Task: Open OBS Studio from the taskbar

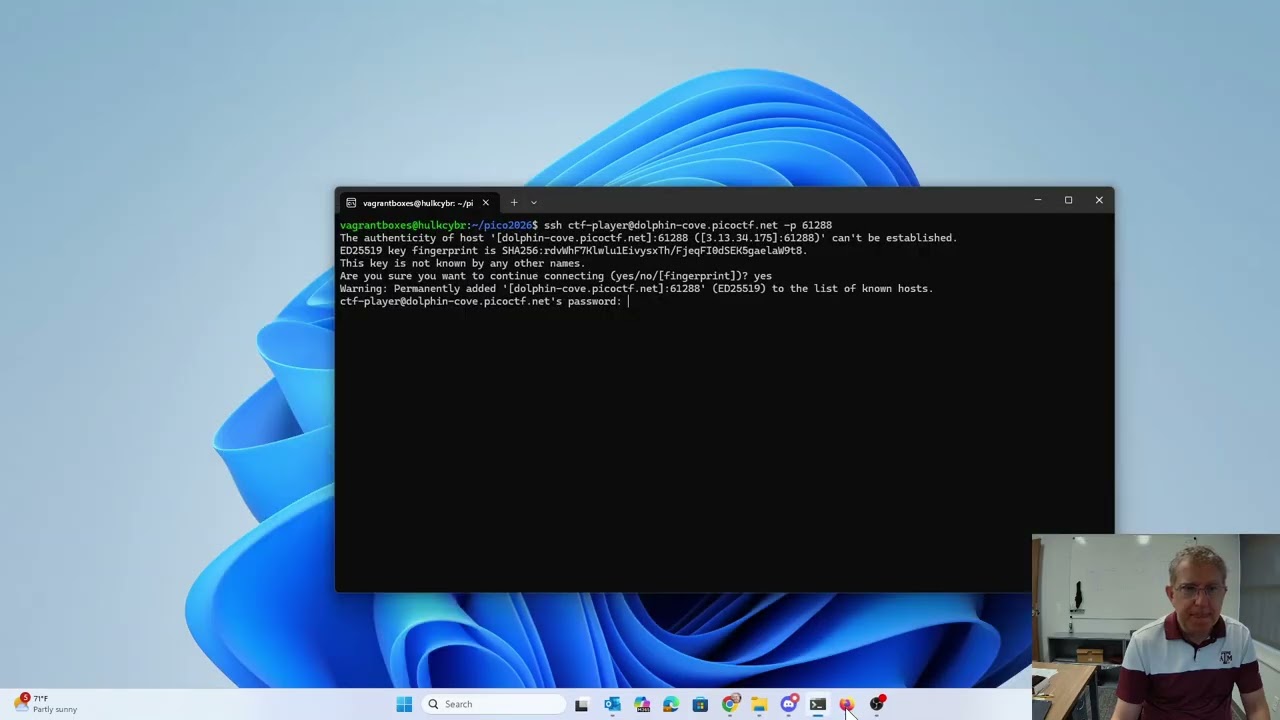Action: pyautogui.click(x=877, y=704)
